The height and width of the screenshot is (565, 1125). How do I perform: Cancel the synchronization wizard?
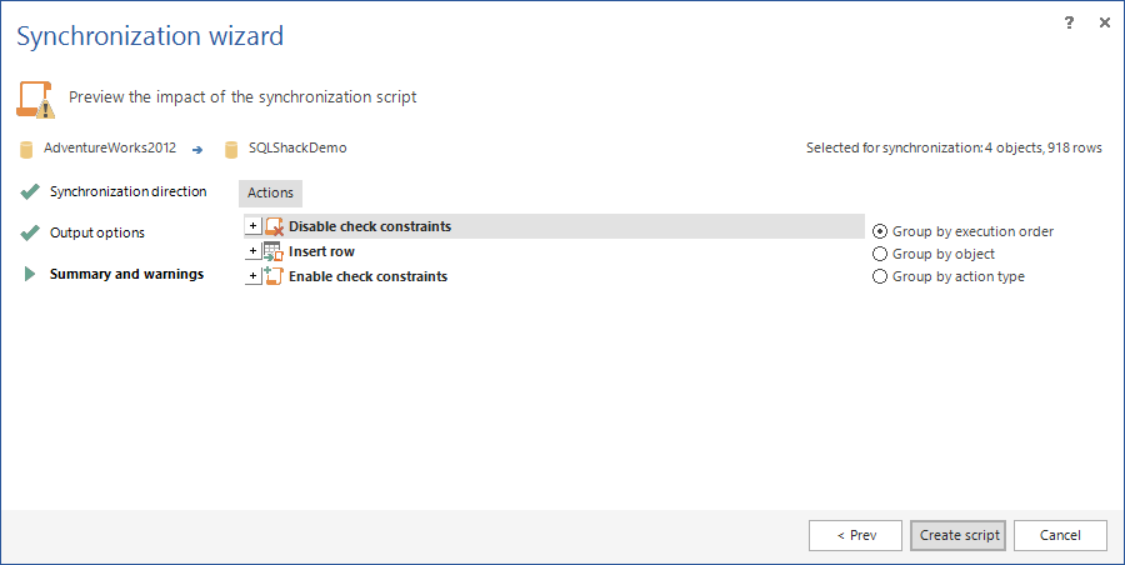(x=1060, y=535)
